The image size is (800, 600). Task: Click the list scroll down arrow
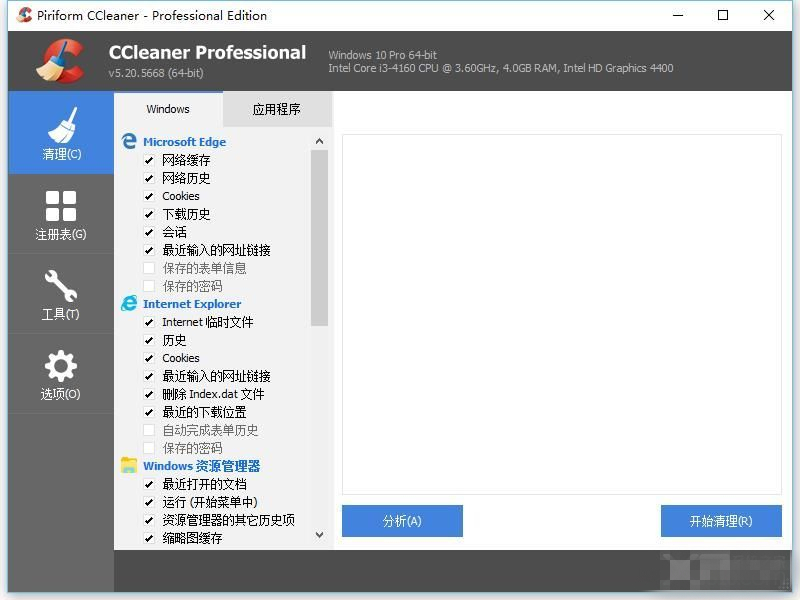click(x=319, y=535)
